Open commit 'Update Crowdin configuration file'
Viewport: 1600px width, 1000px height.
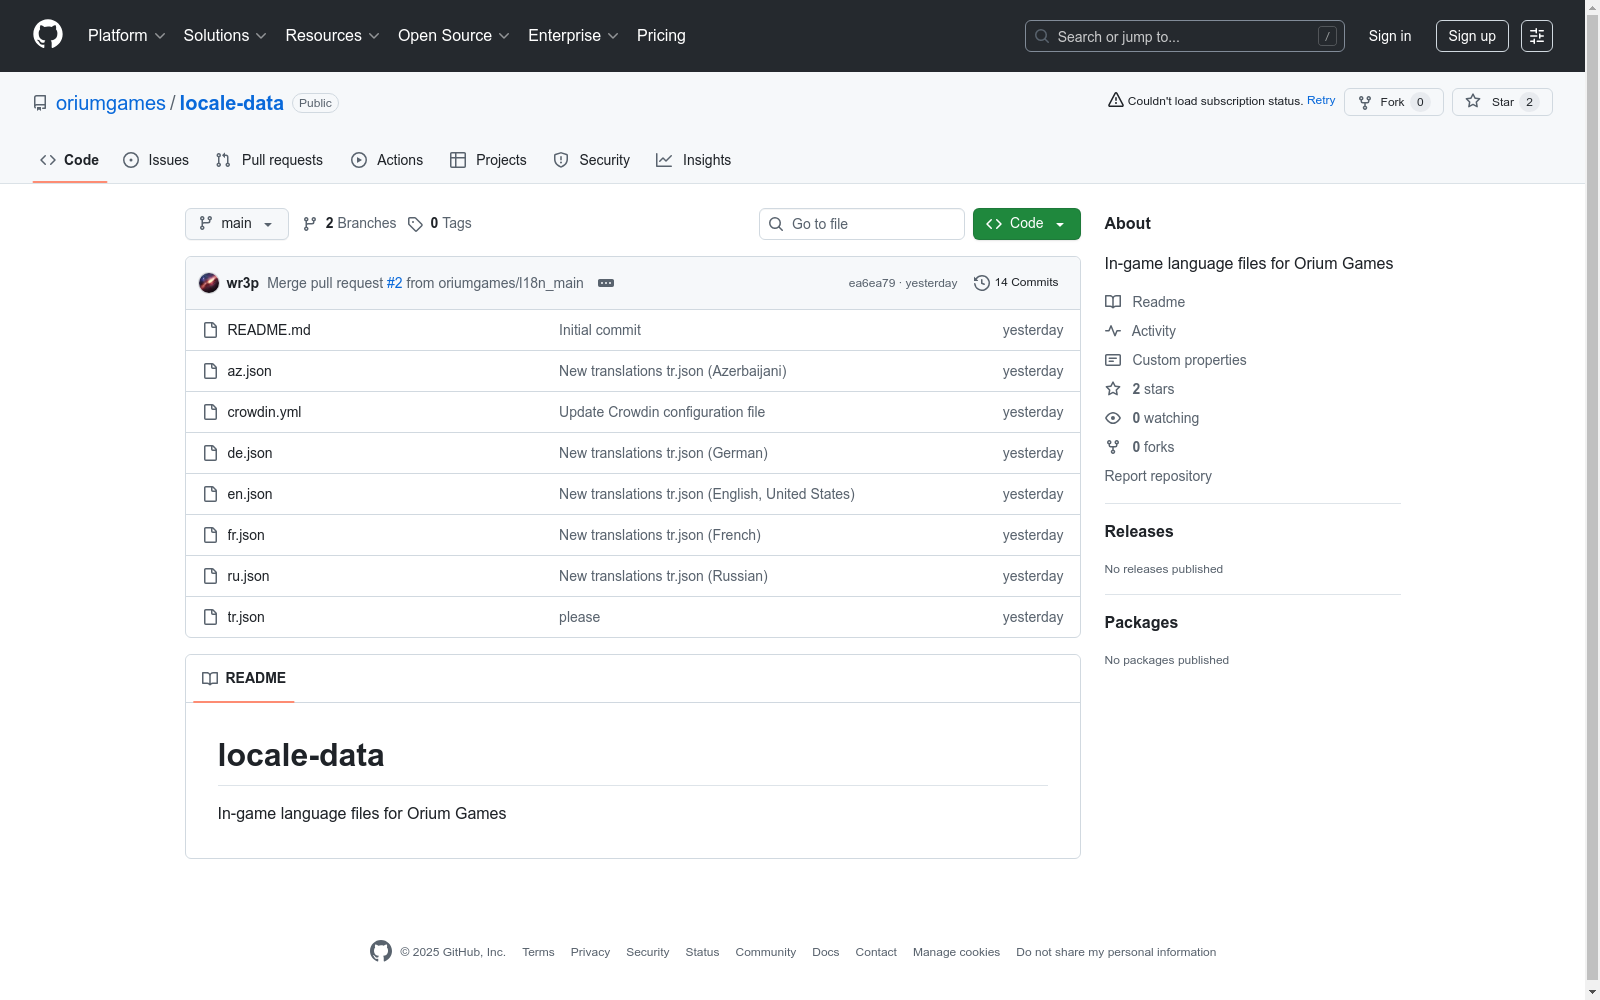click(662, 412)
